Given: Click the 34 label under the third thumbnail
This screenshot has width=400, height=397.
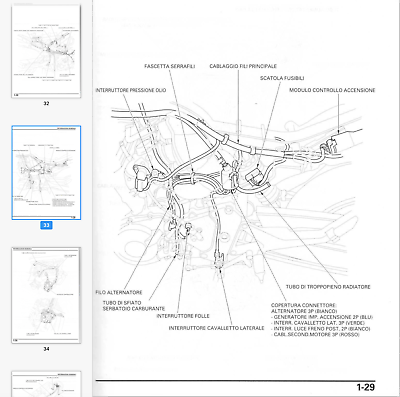Looking at the screenshot, I should (x=46, y=349).
